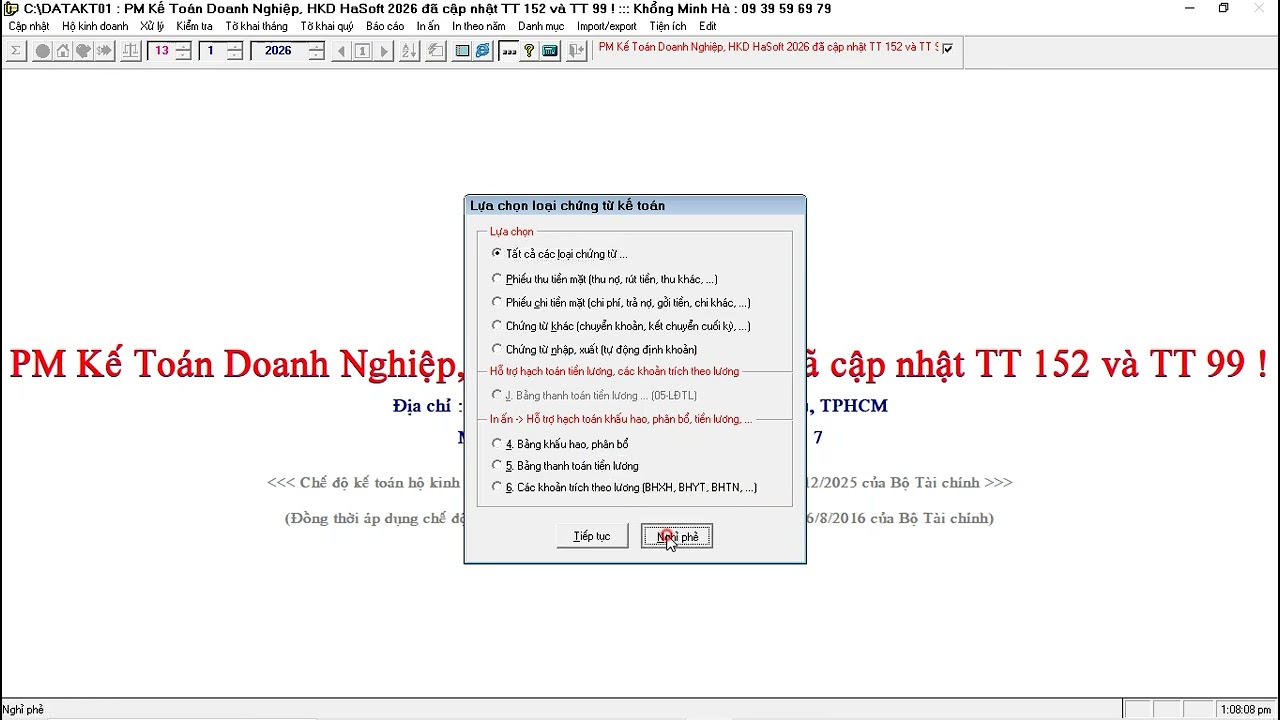Image resolution: width=1280 pixels, height=720 pixels.
Task: Click the teal window toolbar icon
Action: [462, 51]
